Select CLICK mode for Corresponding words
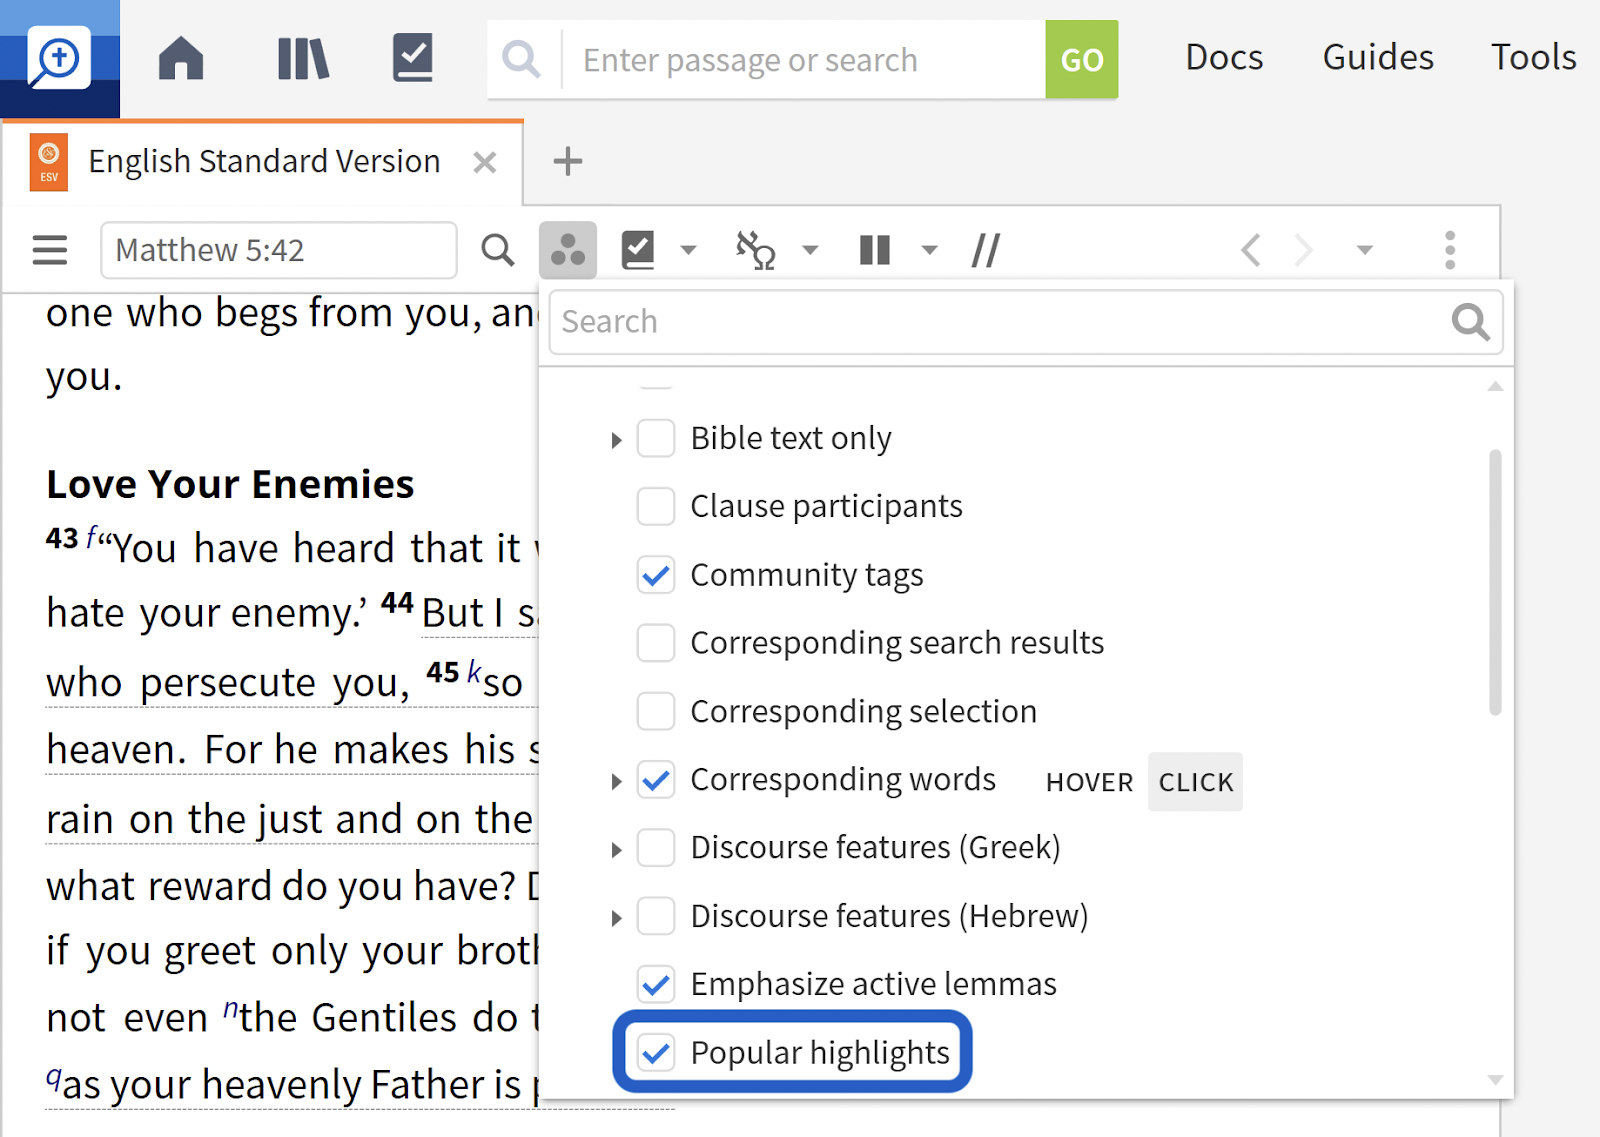Viewport: 1600px width, 1137px height. (1195, 782)
